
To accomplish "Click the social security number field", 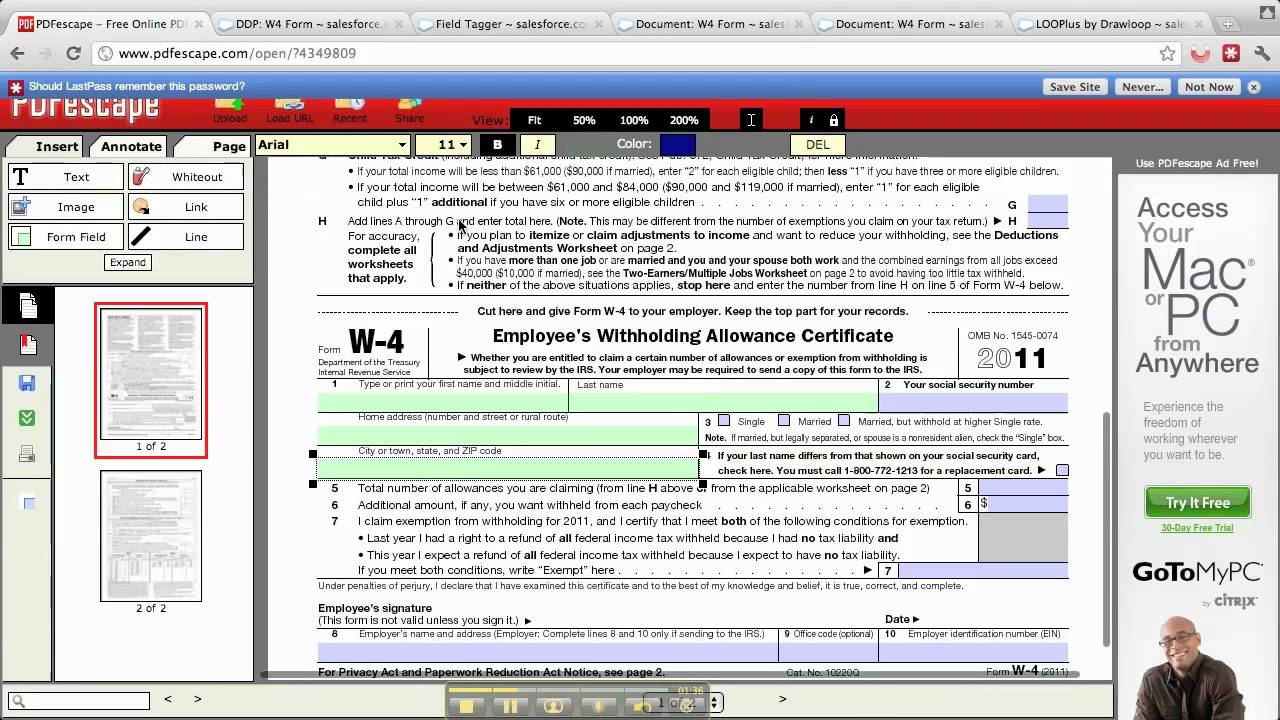I will [x=973, y=402].
